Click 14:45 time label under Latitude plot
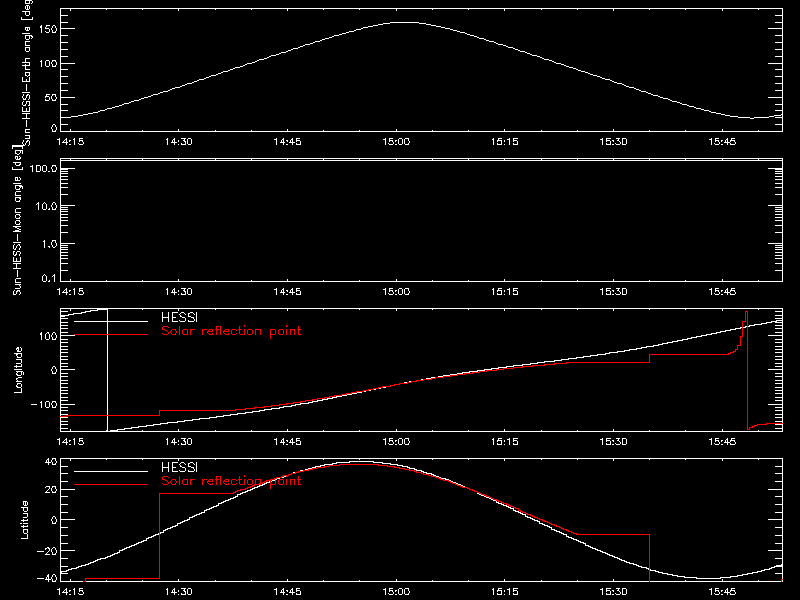Screen dimensions: 800x600 (x=287, y=592)
